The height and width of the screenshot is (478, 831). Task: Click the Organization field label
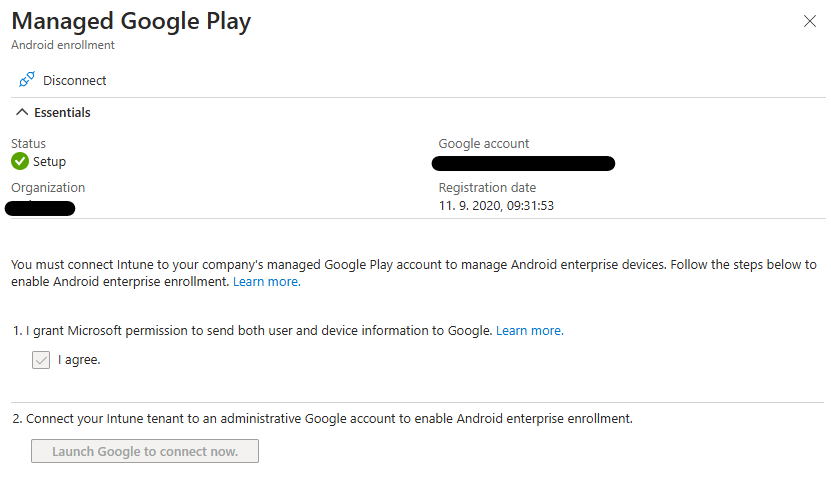point(48,188)
